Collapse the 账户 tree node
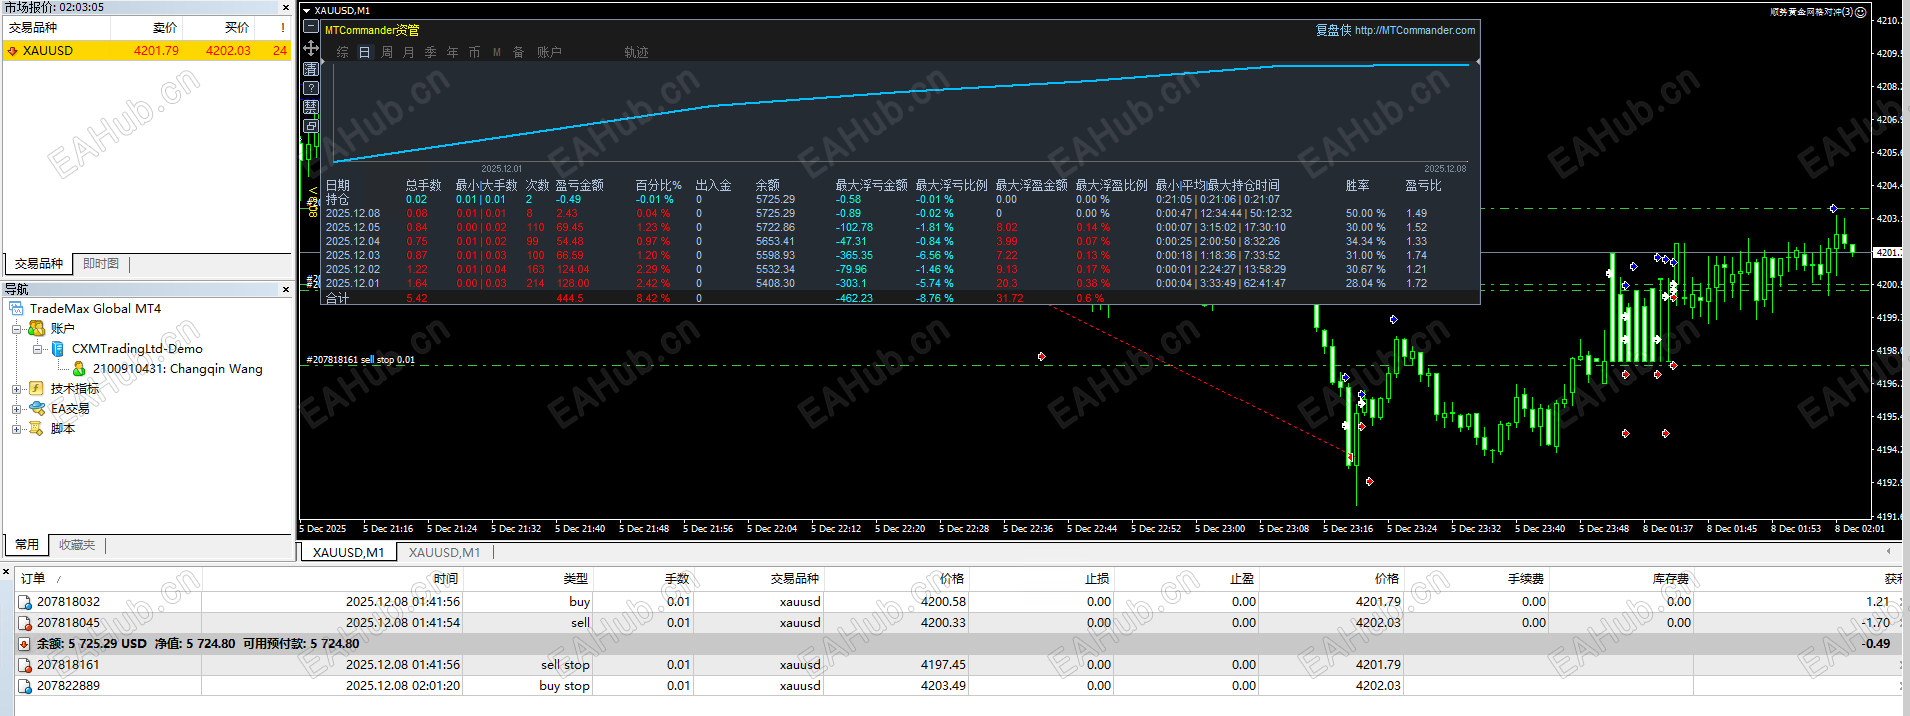The width and height of the screenshot is (1910, 716). point(16,328)
